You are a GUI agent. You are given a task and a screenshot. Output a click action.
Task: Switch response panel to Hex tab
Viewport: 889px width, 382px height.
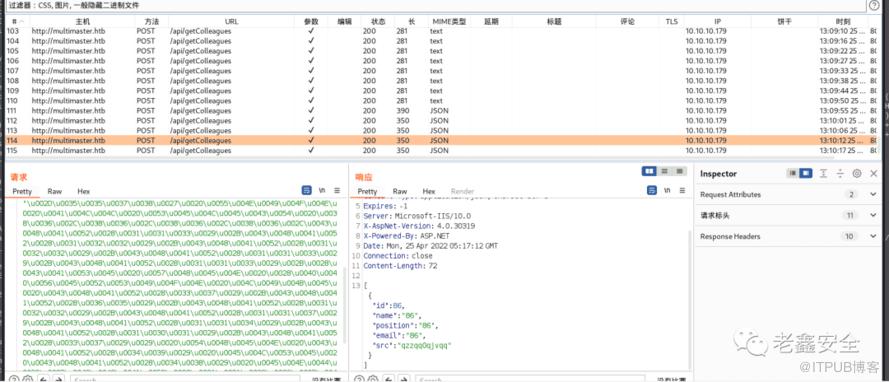(x=429, y=192)
